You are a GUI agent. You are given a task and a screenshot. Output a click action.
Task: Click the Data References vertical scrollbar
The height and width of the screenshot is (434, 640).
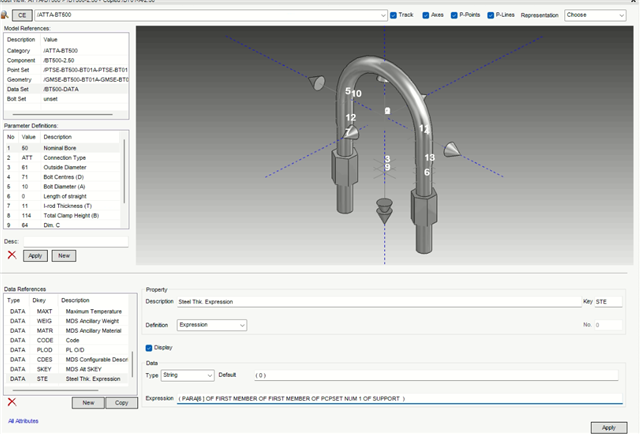[x=132, y=365]
